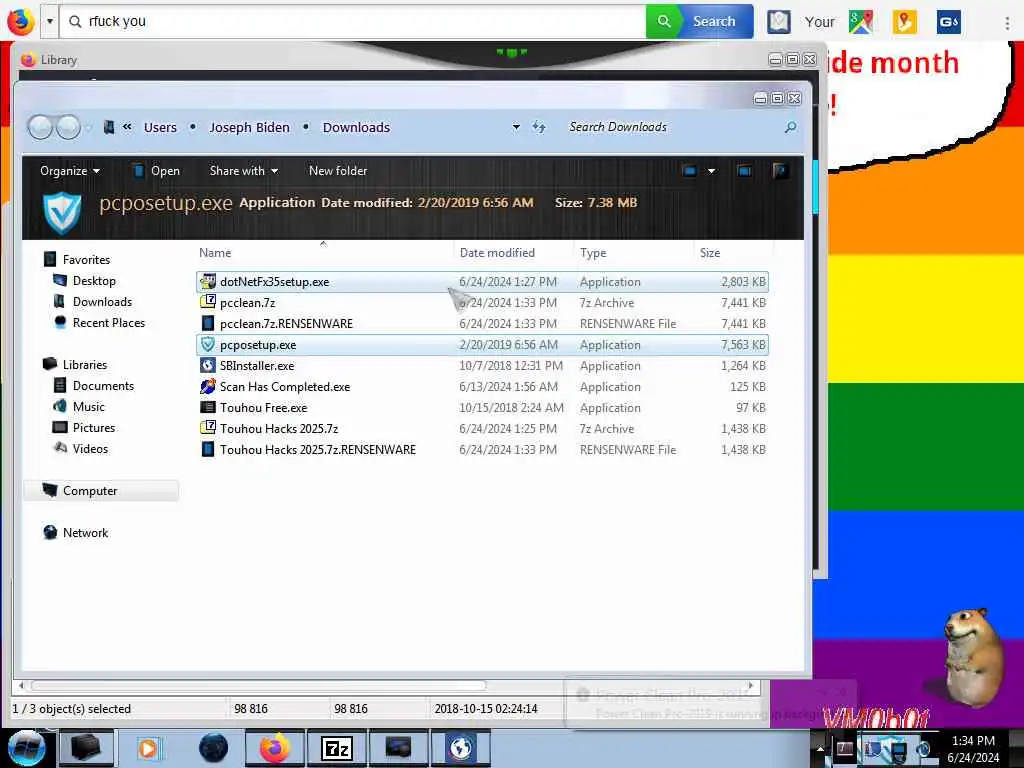Click the green Search button
Image resolution: width=1024 pixels, height=768 pixels.
(699, 21)
